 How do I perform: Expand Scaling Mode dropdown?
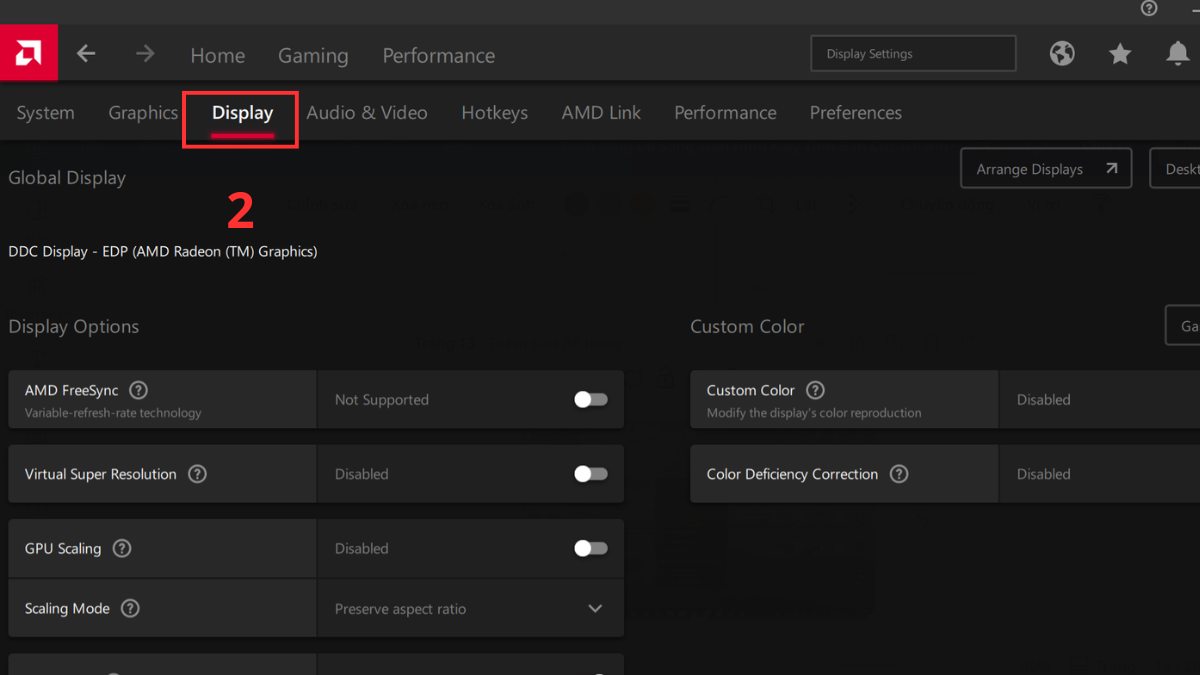pos(595,608)
